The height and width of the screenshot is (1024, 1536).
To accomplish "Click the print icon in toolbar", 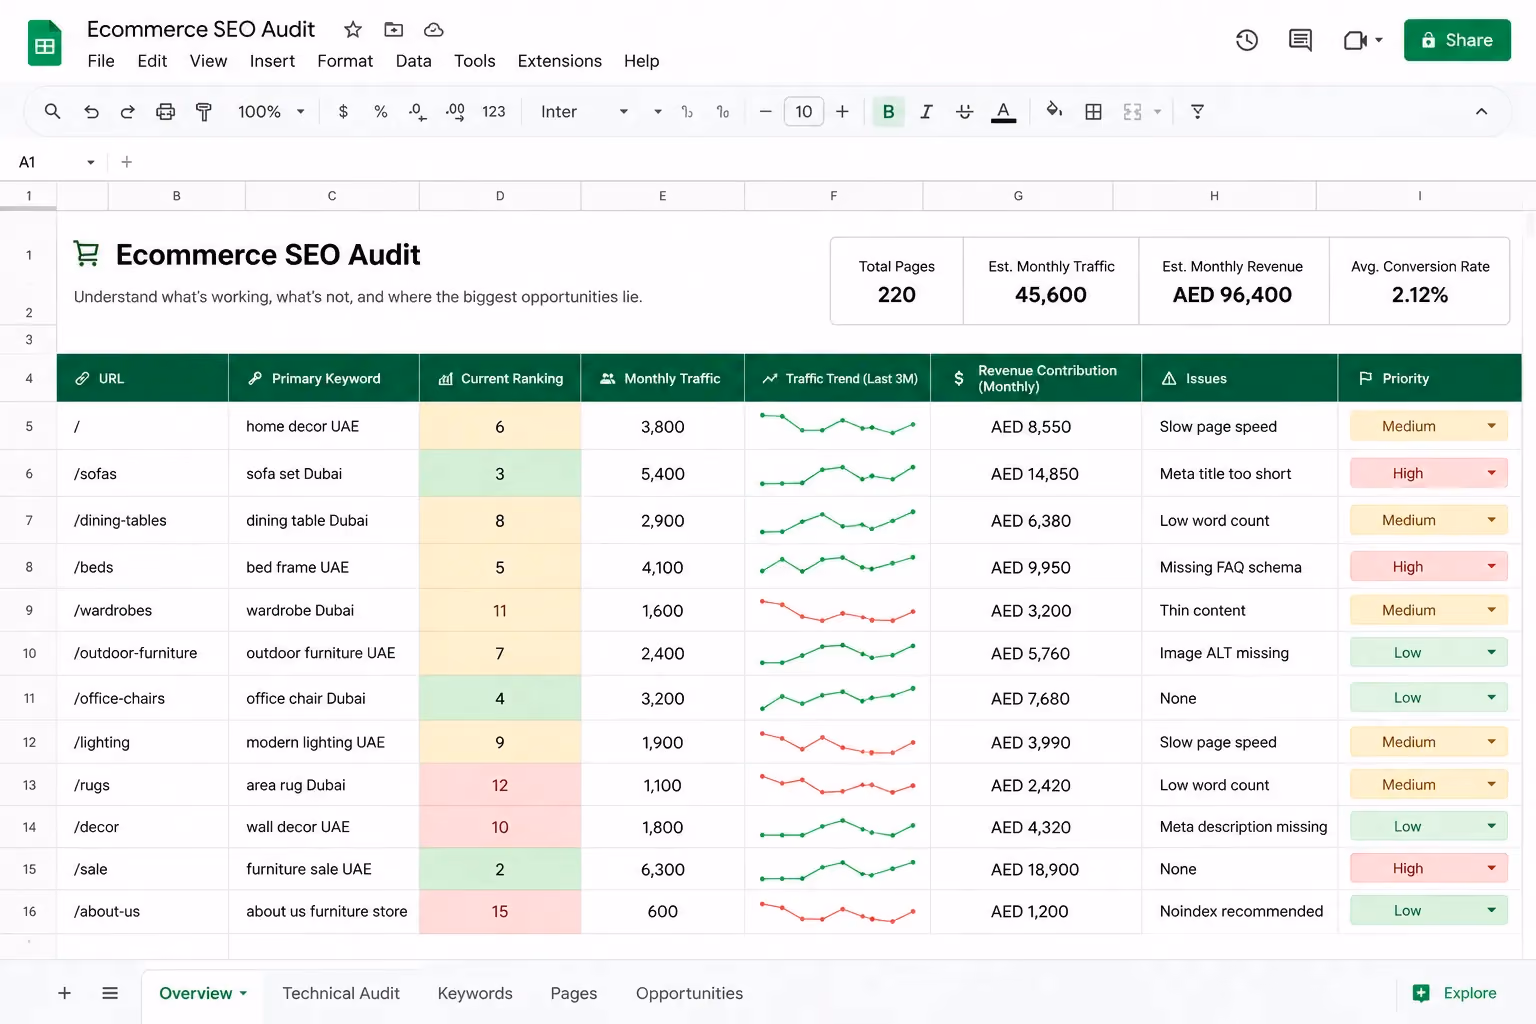I will pos(165,112).
